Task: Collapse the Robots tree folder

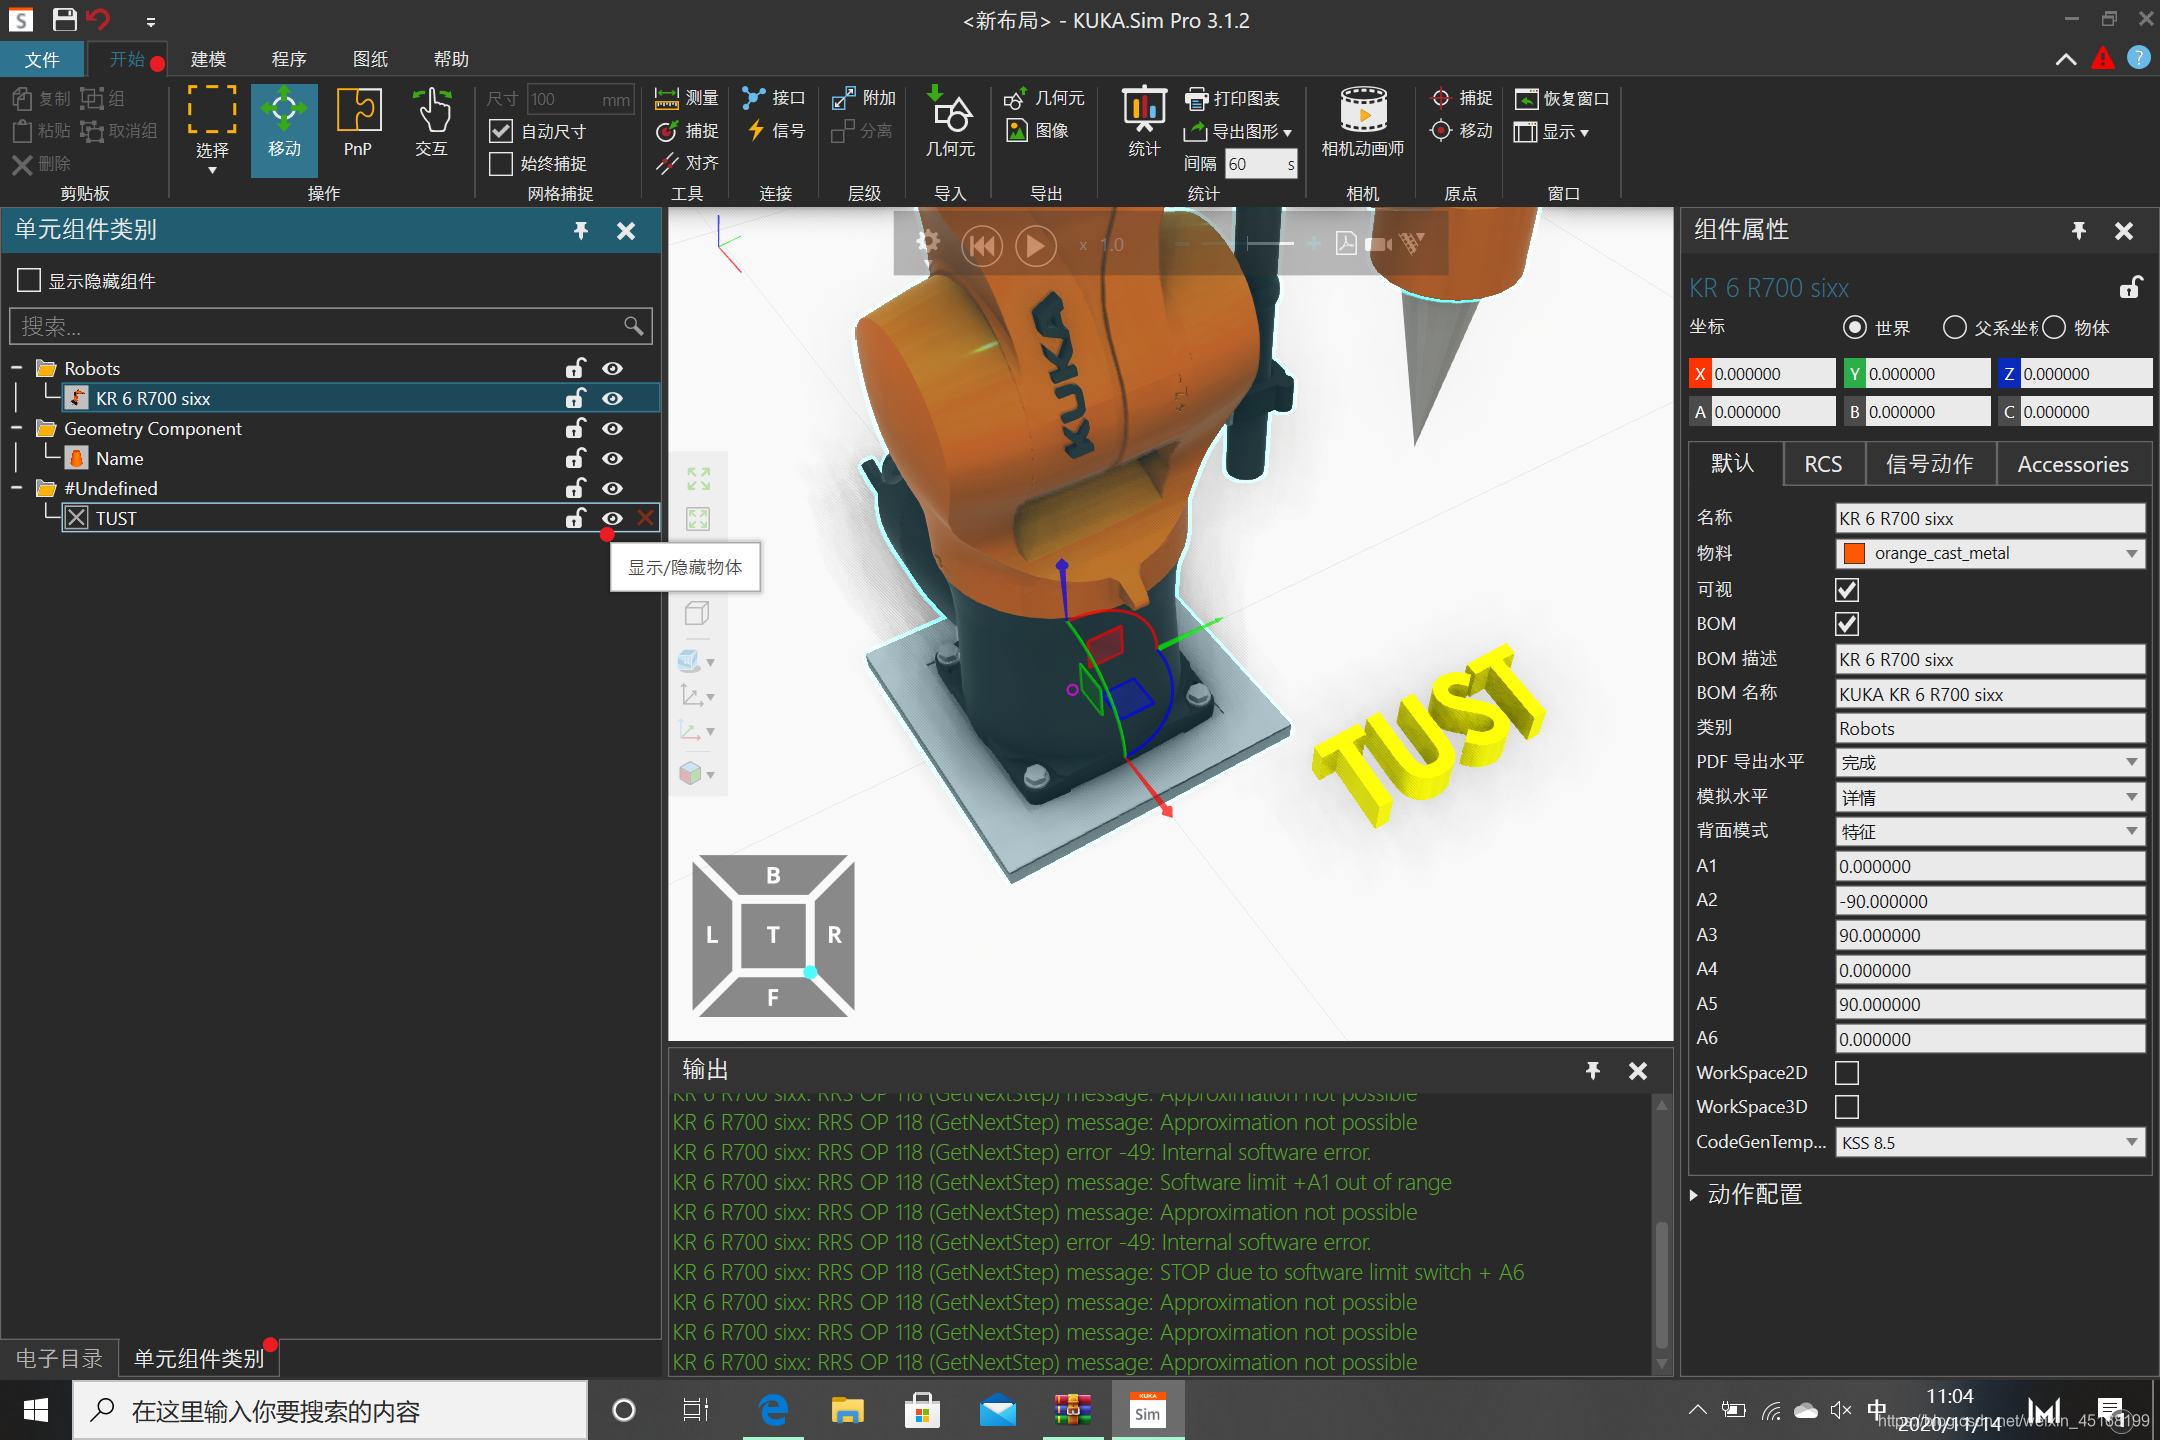Action: tap(17, 369)
